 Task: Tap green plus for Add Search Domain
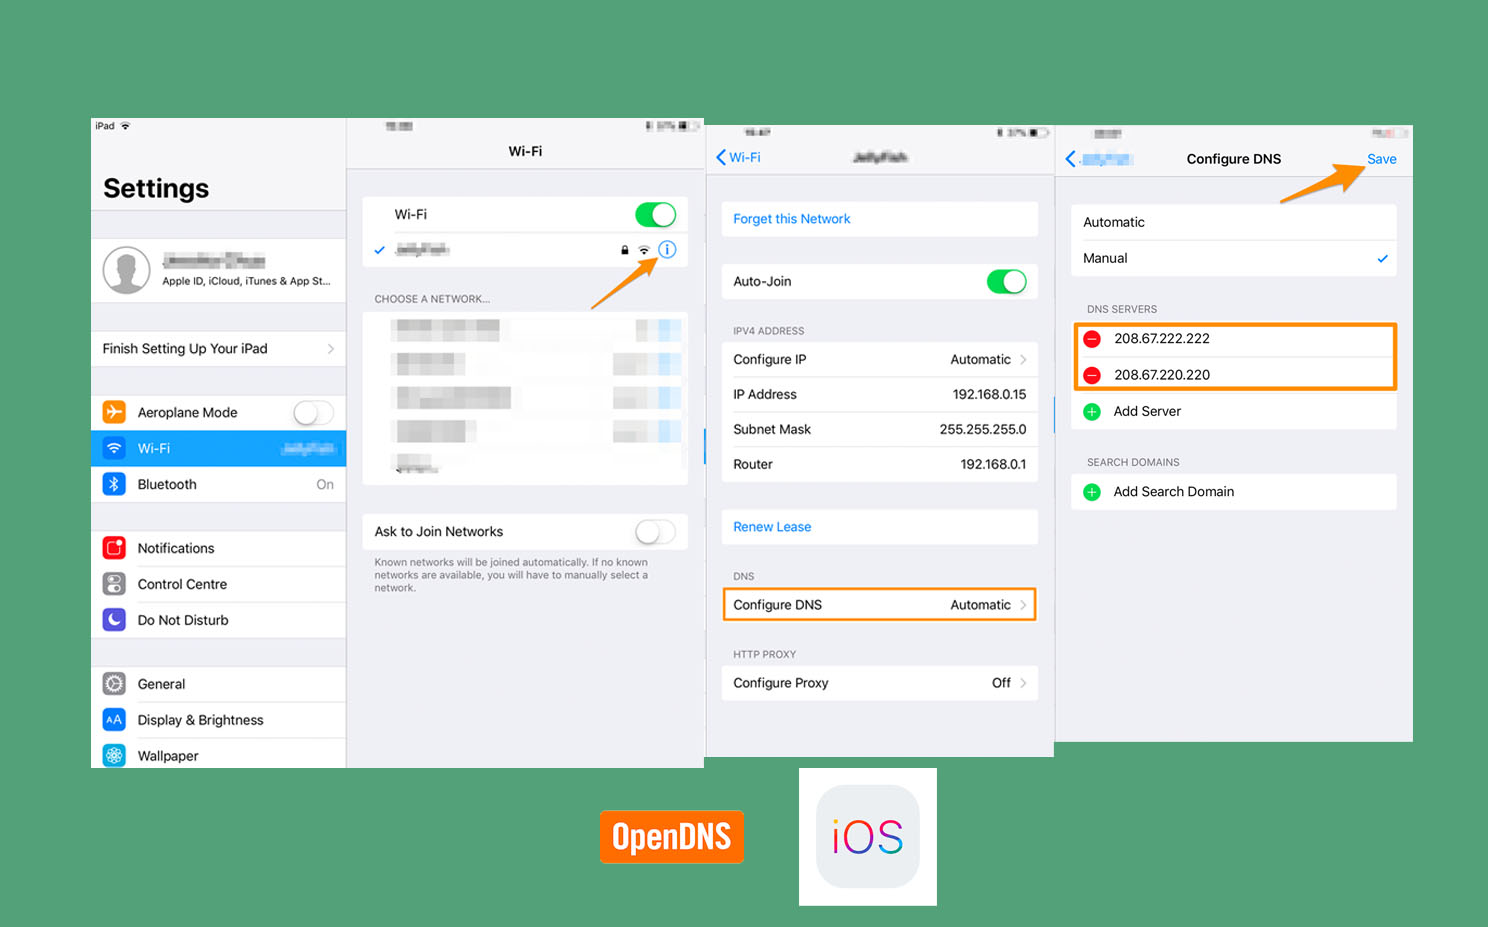(x=1092, y=492)
